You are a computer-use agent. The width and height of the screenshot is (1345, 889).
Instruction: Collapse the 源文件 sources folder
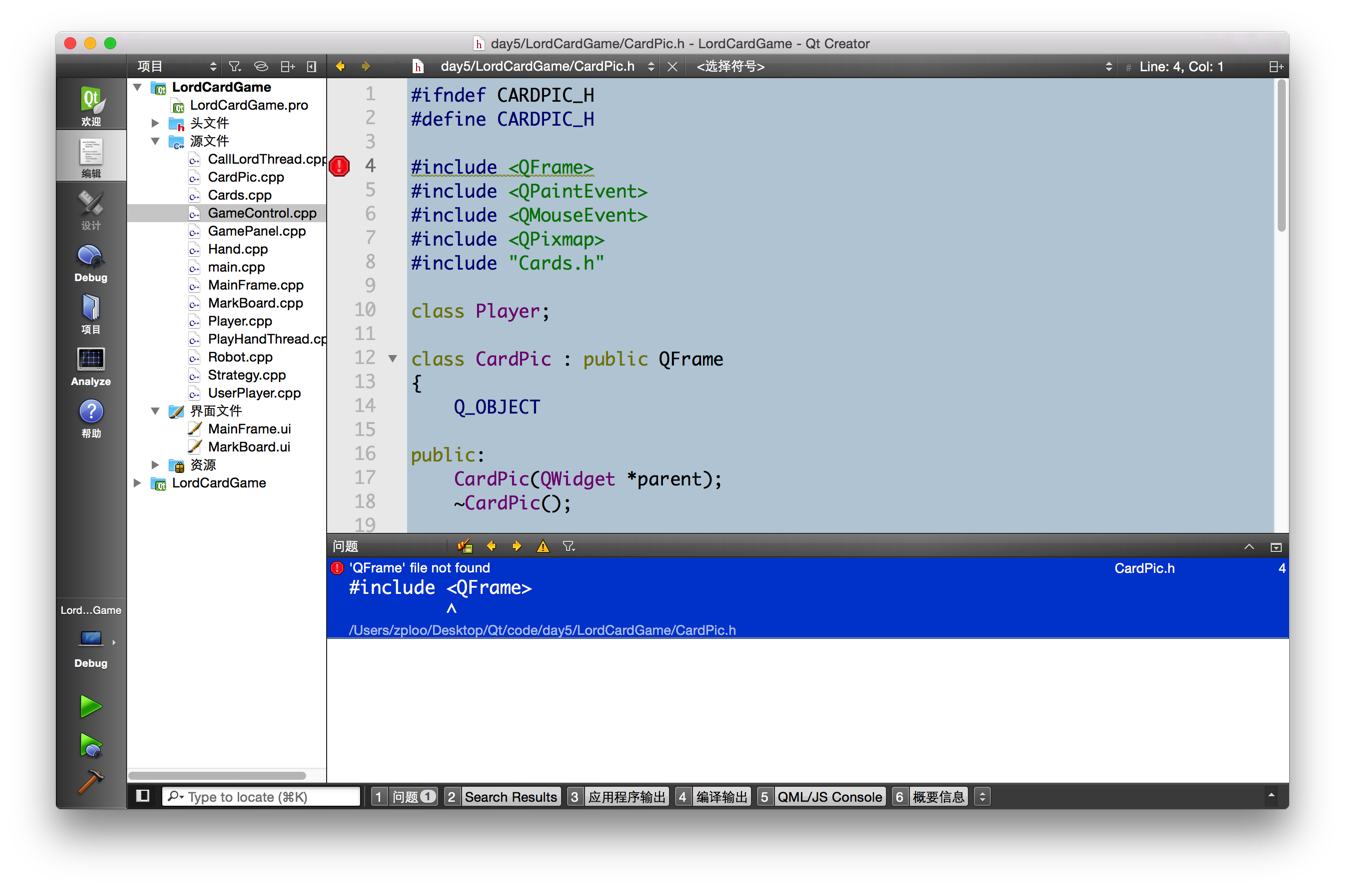[155, 141]
